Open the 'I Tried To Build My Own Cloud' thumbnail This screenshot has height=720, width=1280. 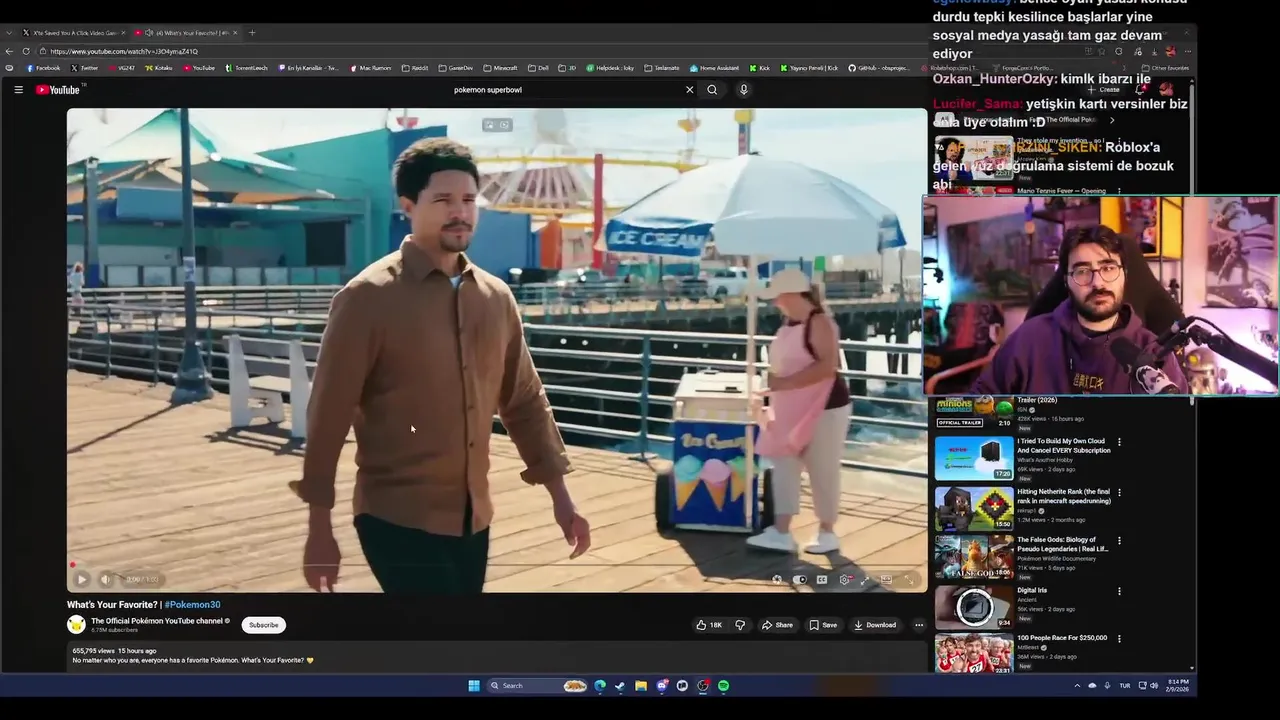[x=974, y=459]
